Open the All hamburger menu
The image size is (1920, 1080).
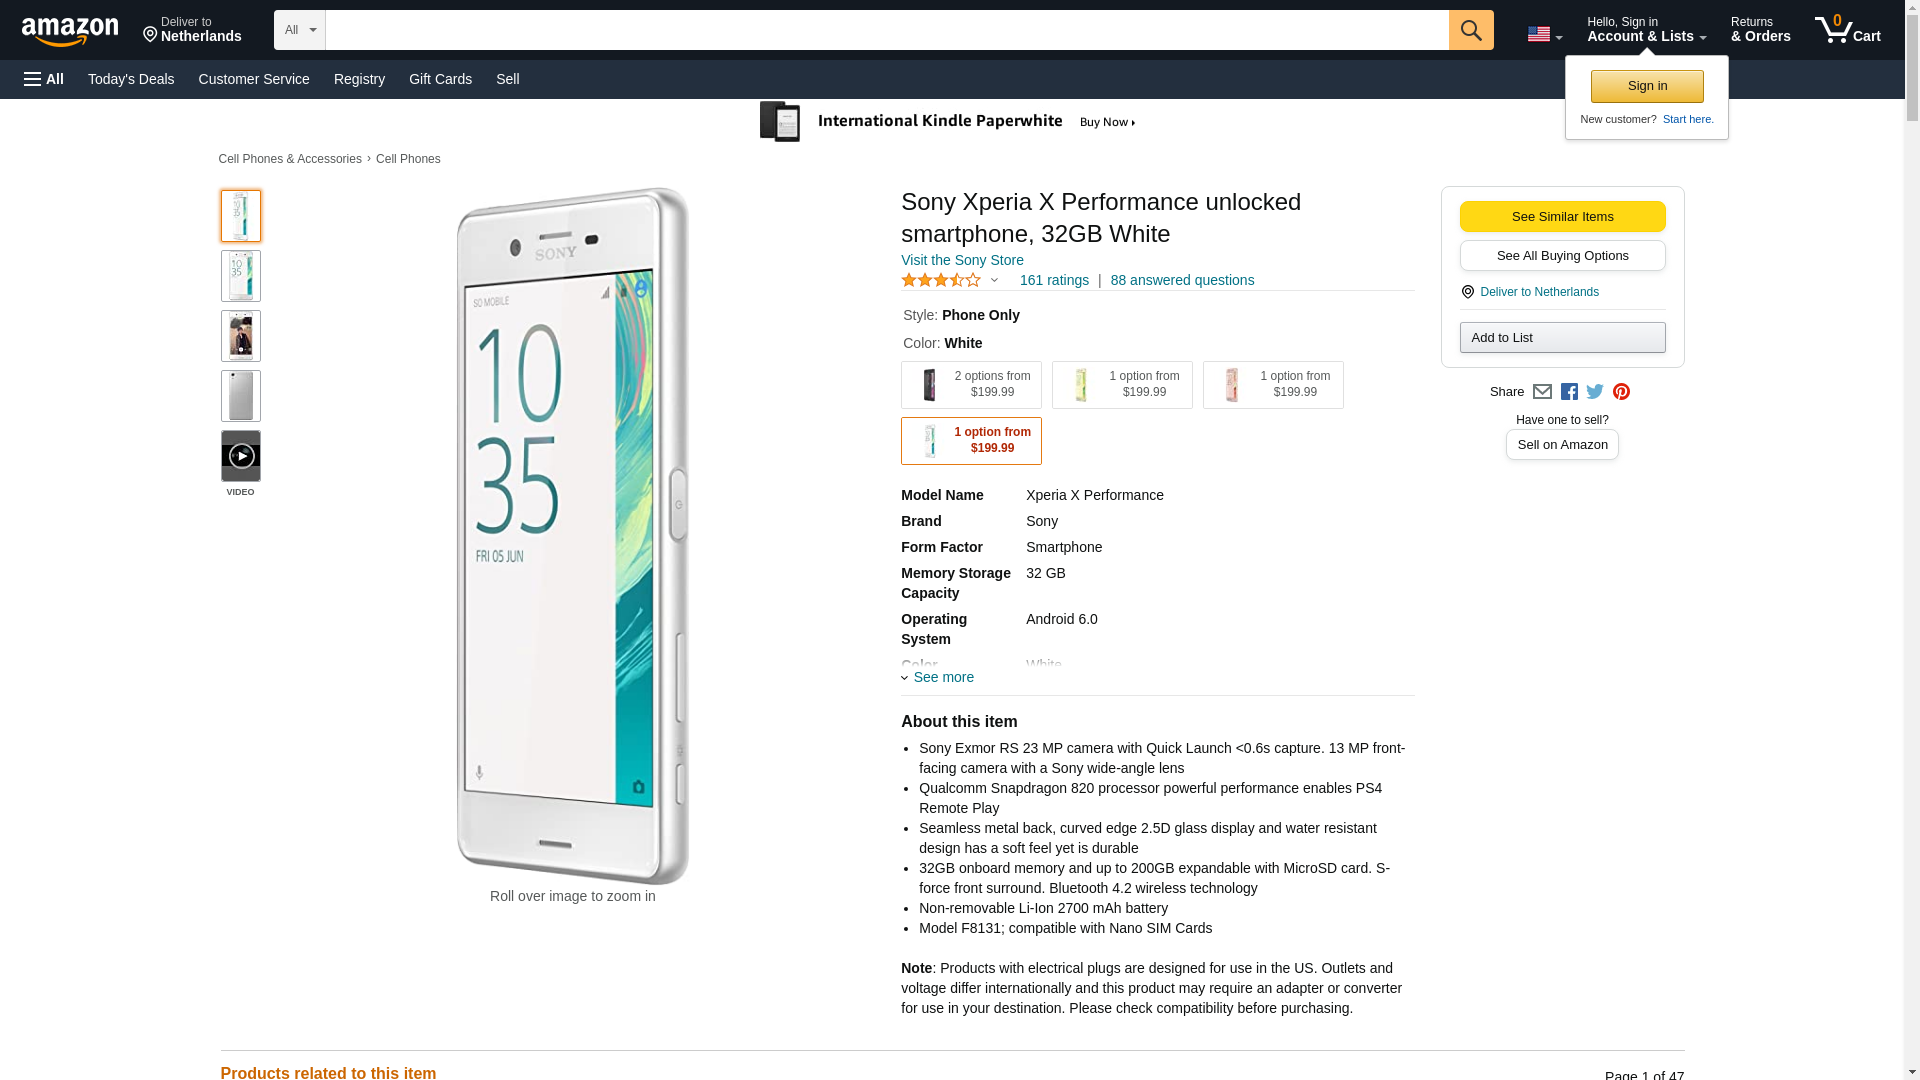click(x=44, y=79)
